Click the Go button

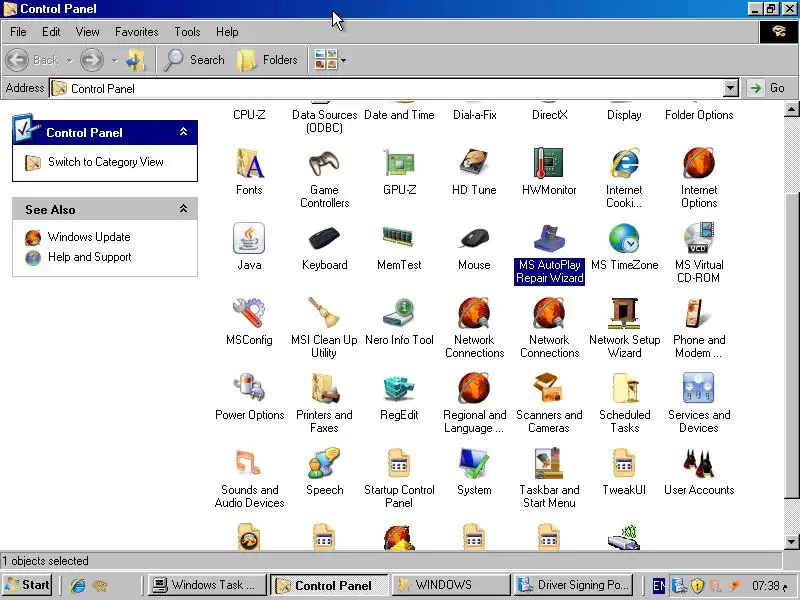(767, 88)
